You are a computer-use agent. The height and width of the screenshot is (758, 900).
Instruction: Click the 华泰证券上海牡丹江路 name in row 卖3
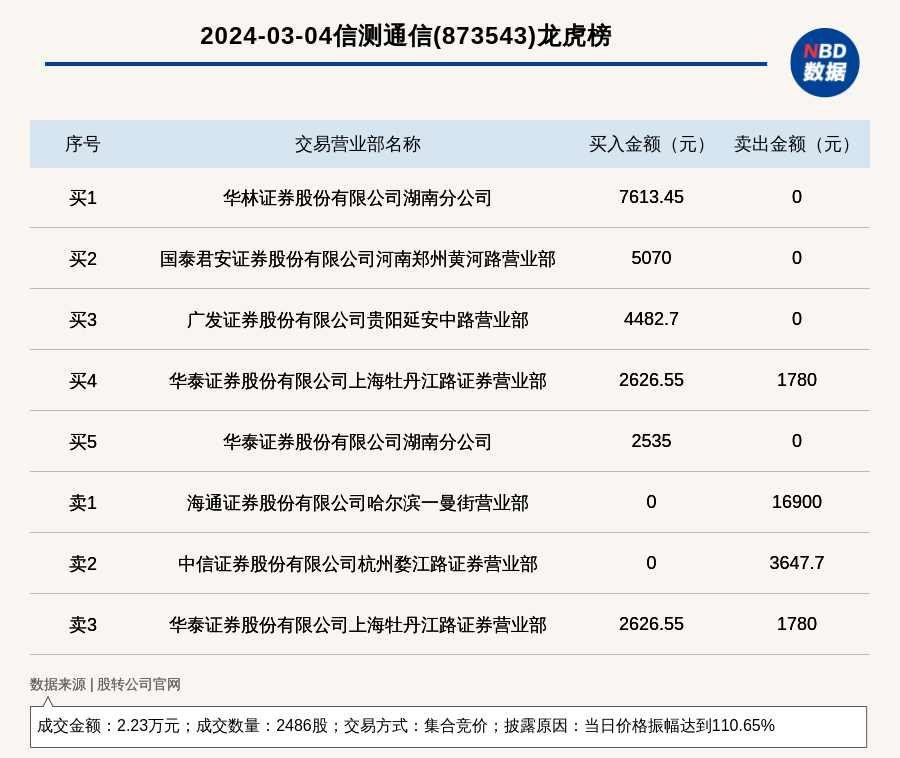point(358,625)
